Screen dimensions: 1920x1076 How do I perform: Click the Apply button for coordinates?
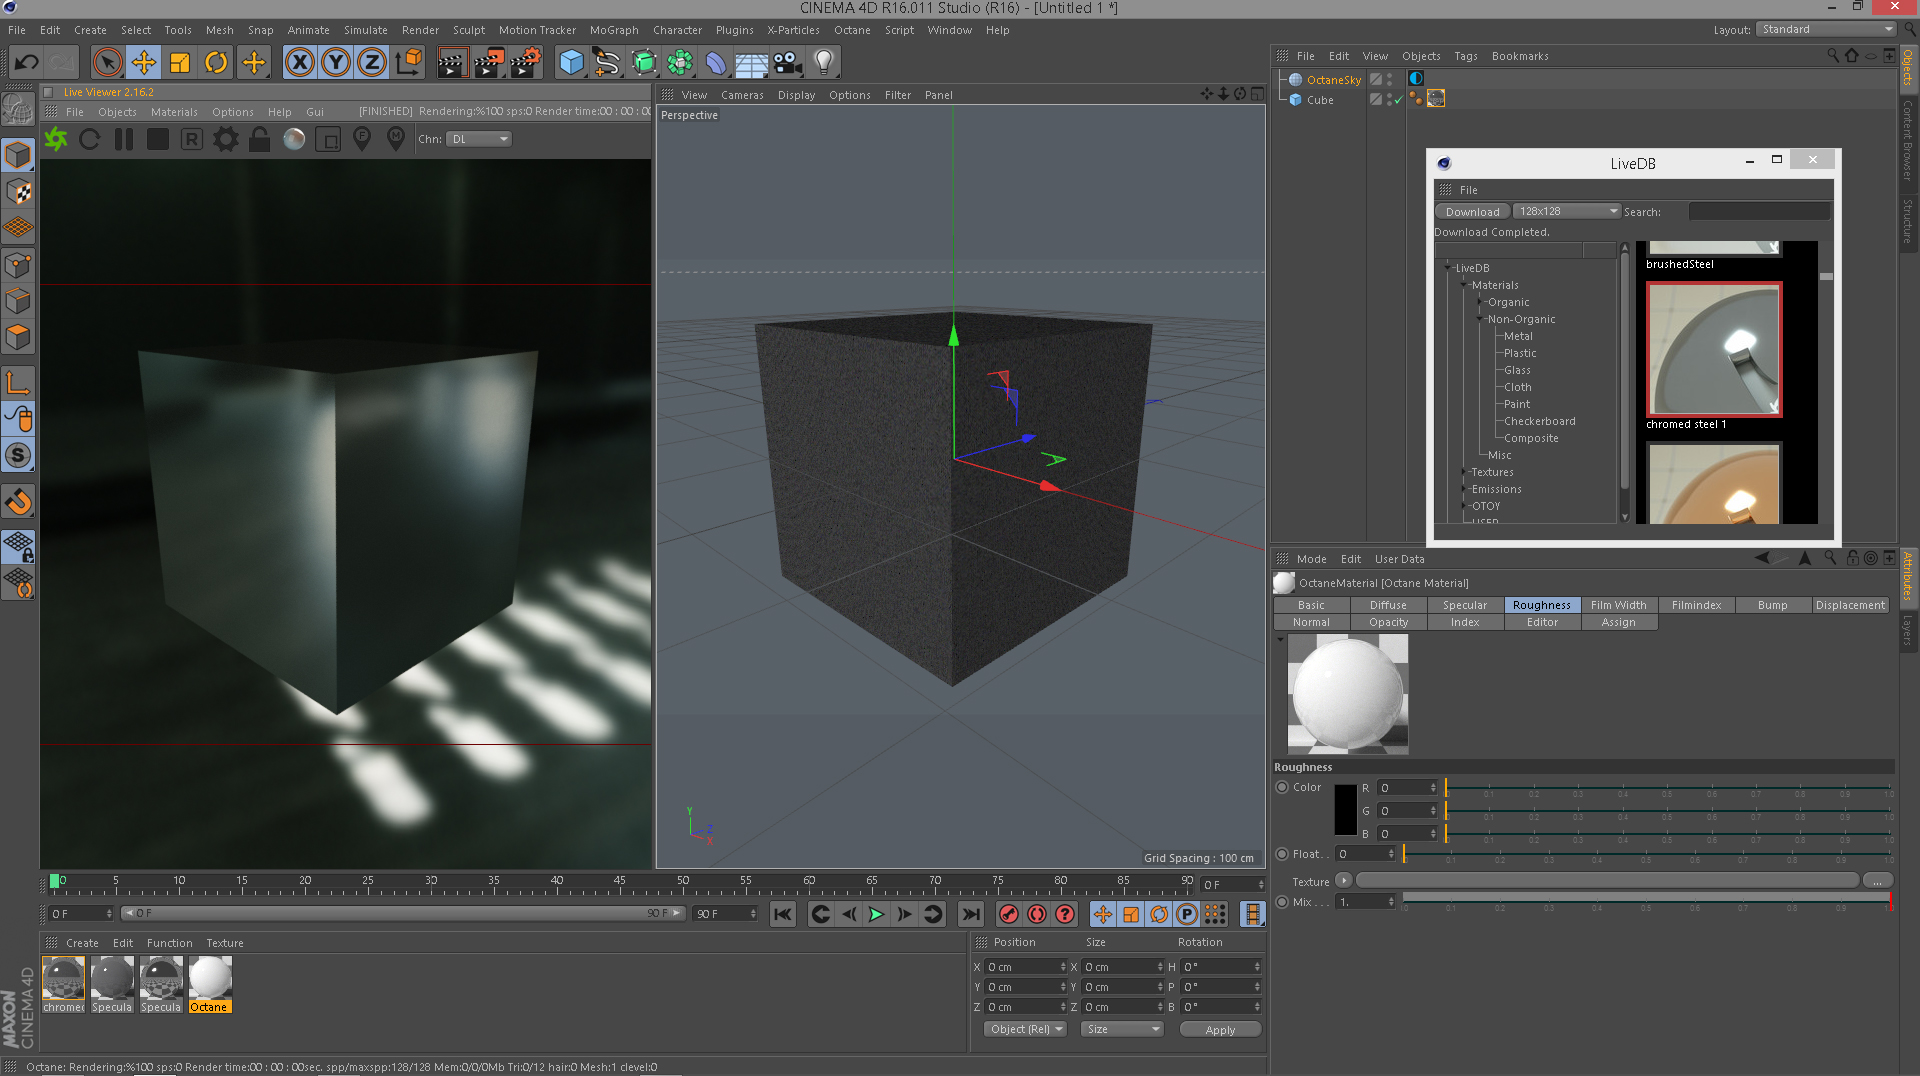1219,1029
